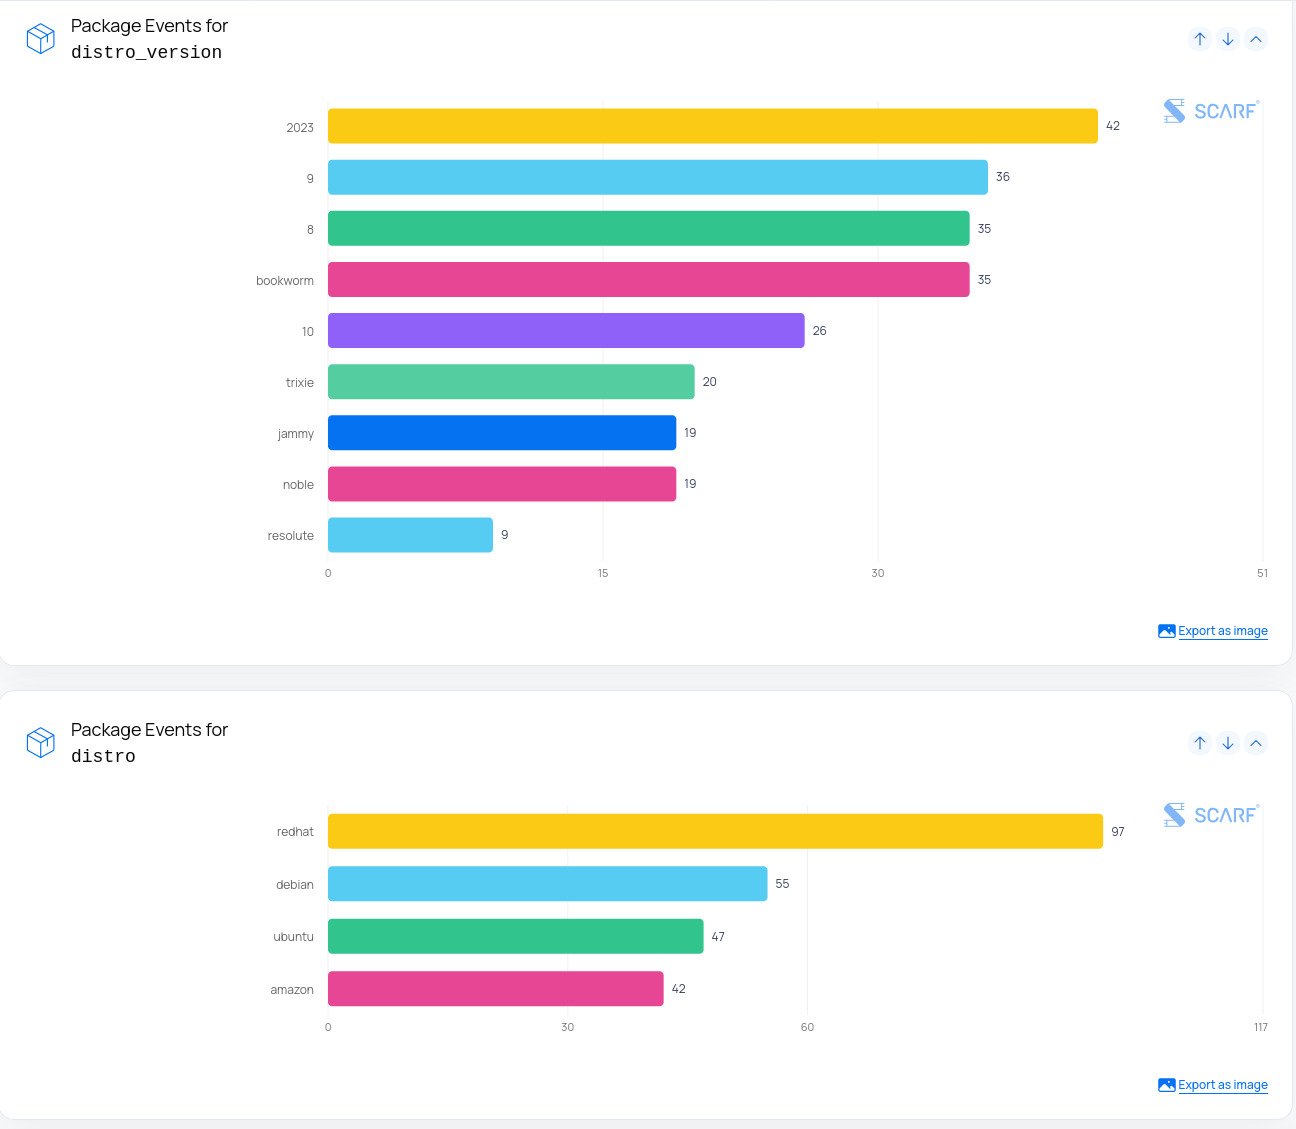Select the yellow redhat bar
This screenshot has width=1296, height=1129.
point(715,831)
